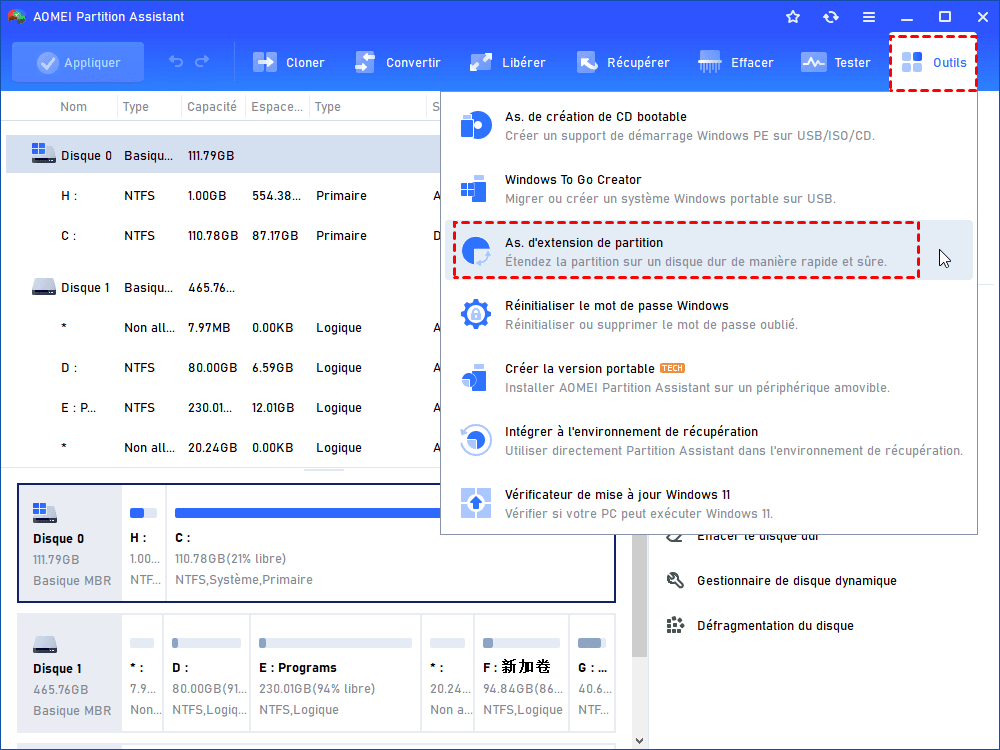Viewport: 1000px width, 750px height.
Task: Select the D: partition row
Action: (223, 368)
